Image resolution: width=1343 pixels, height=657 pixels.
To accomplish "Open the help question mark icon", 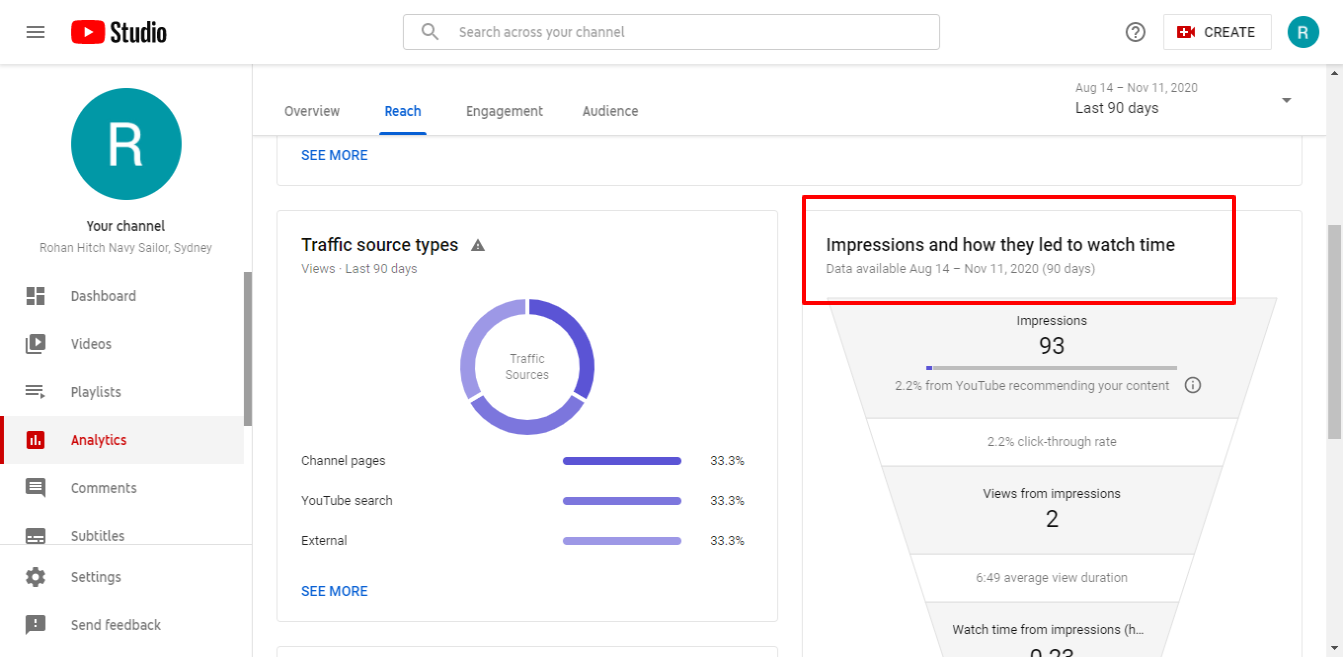I will [1135, 32].
